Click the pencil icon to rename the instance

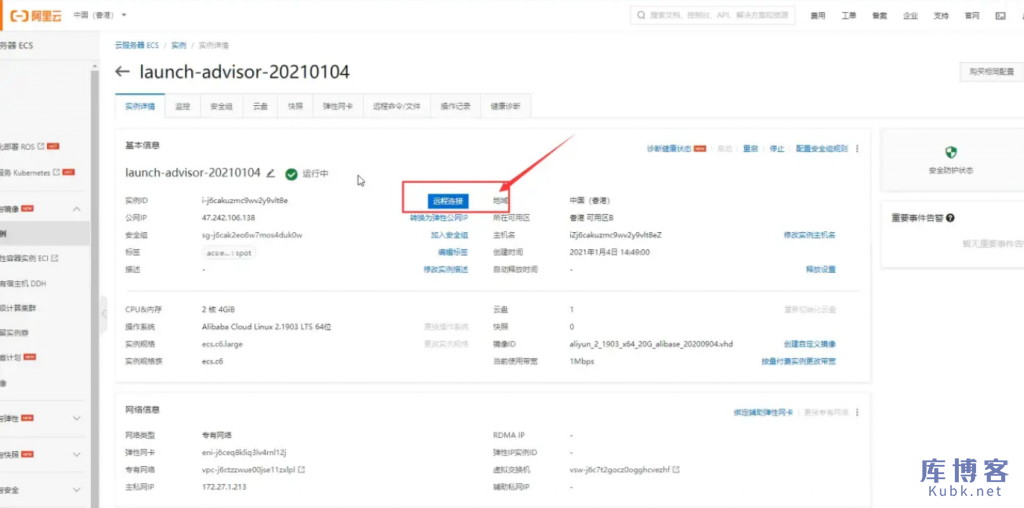pyautogui.click(x=271, y=173)
